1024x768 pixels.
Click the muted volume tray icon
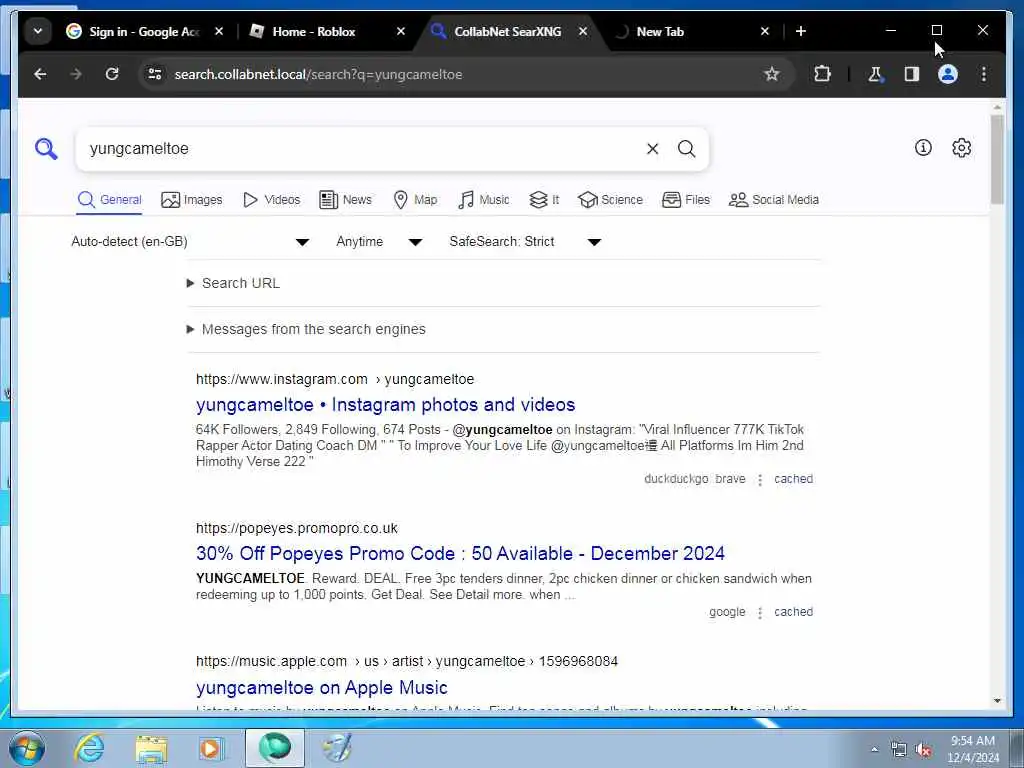(923, 750)
